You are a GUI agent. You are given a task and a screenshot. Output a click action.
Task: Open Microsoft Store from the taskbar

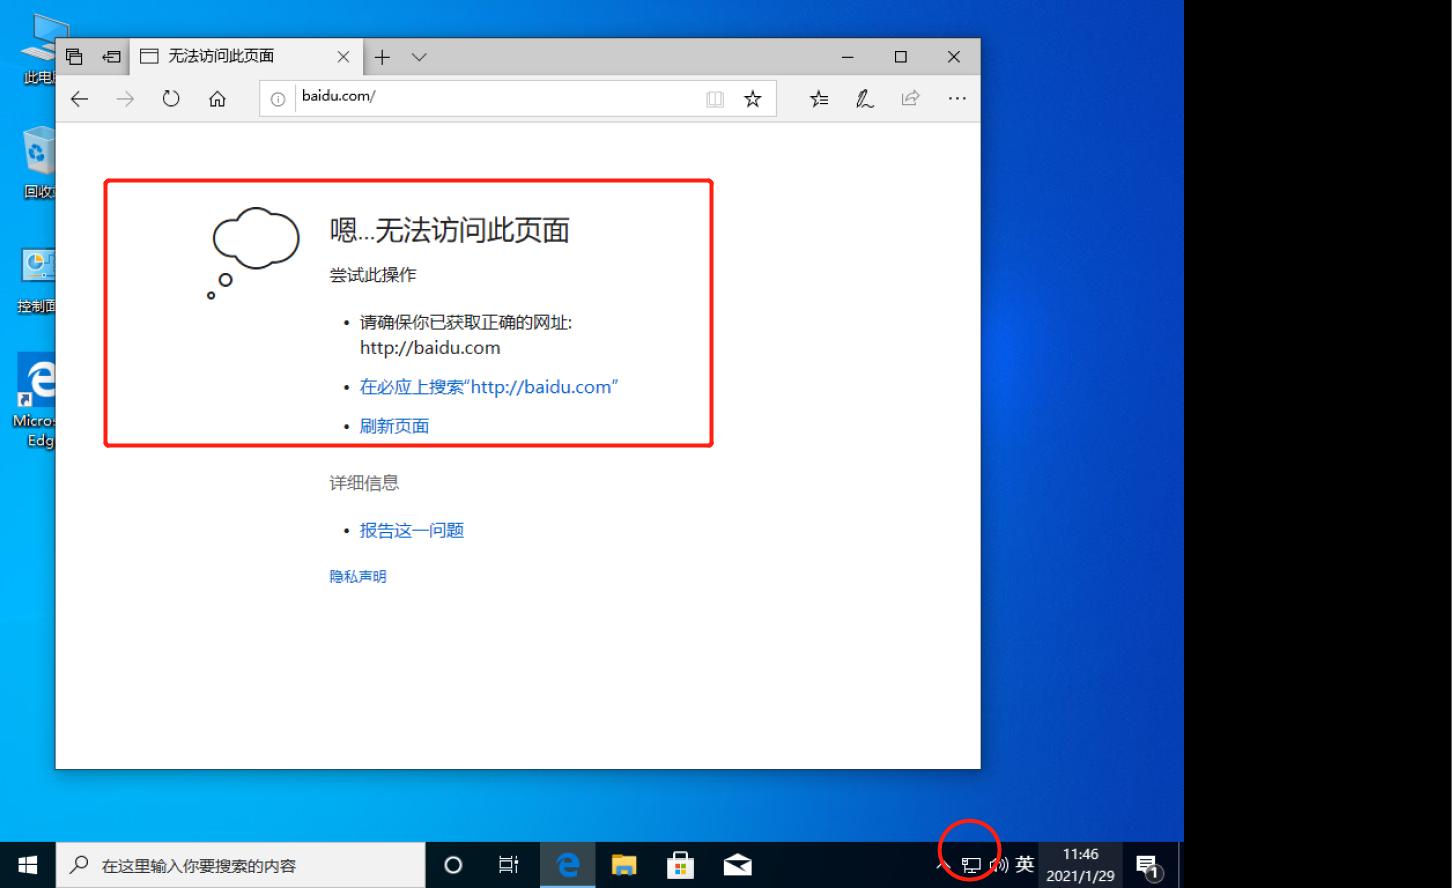[x=681, y=865]
